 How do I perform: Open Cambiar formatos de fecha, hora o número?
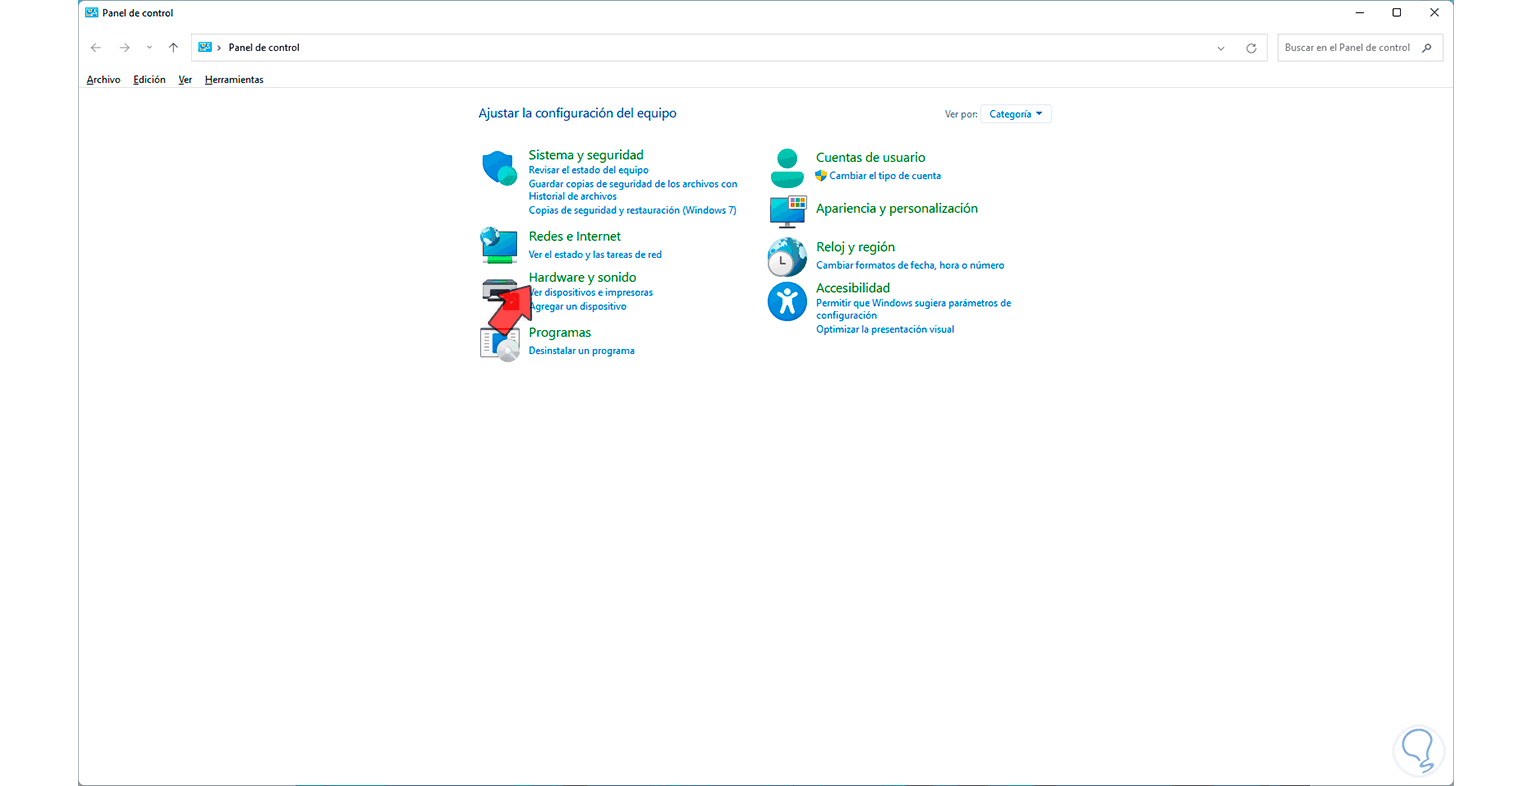(910, 266)
